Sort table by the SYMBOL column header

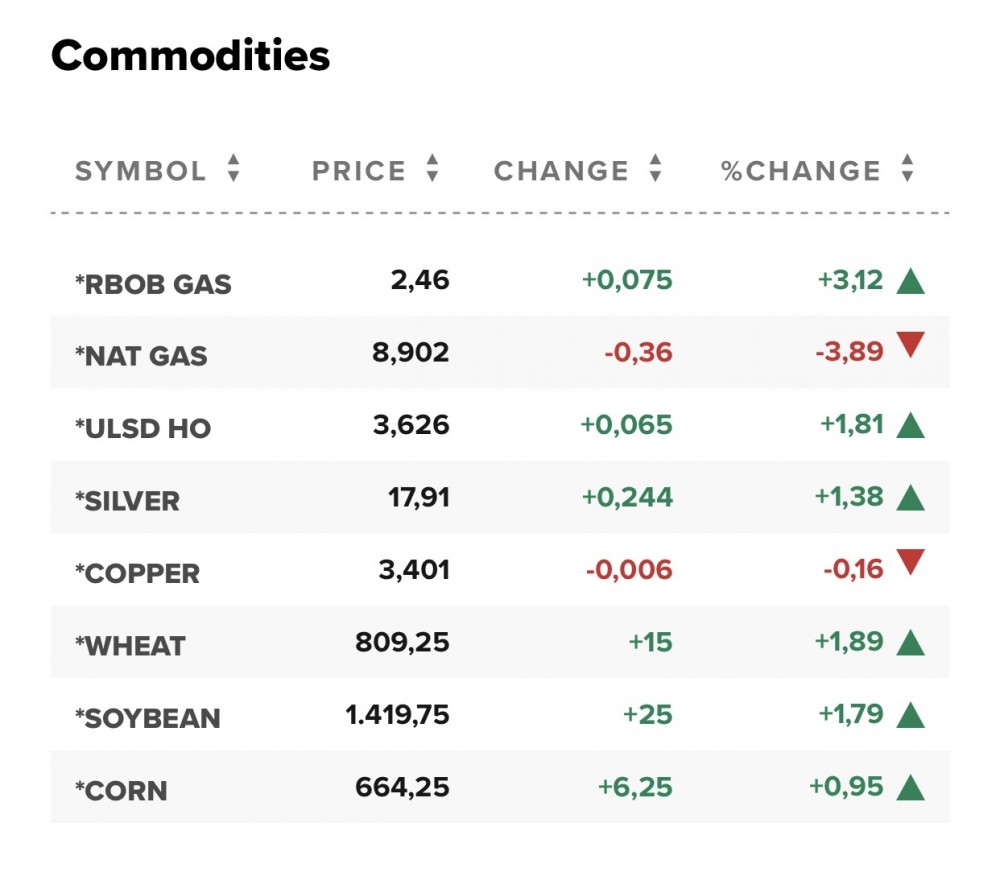[x=141, y=171]
